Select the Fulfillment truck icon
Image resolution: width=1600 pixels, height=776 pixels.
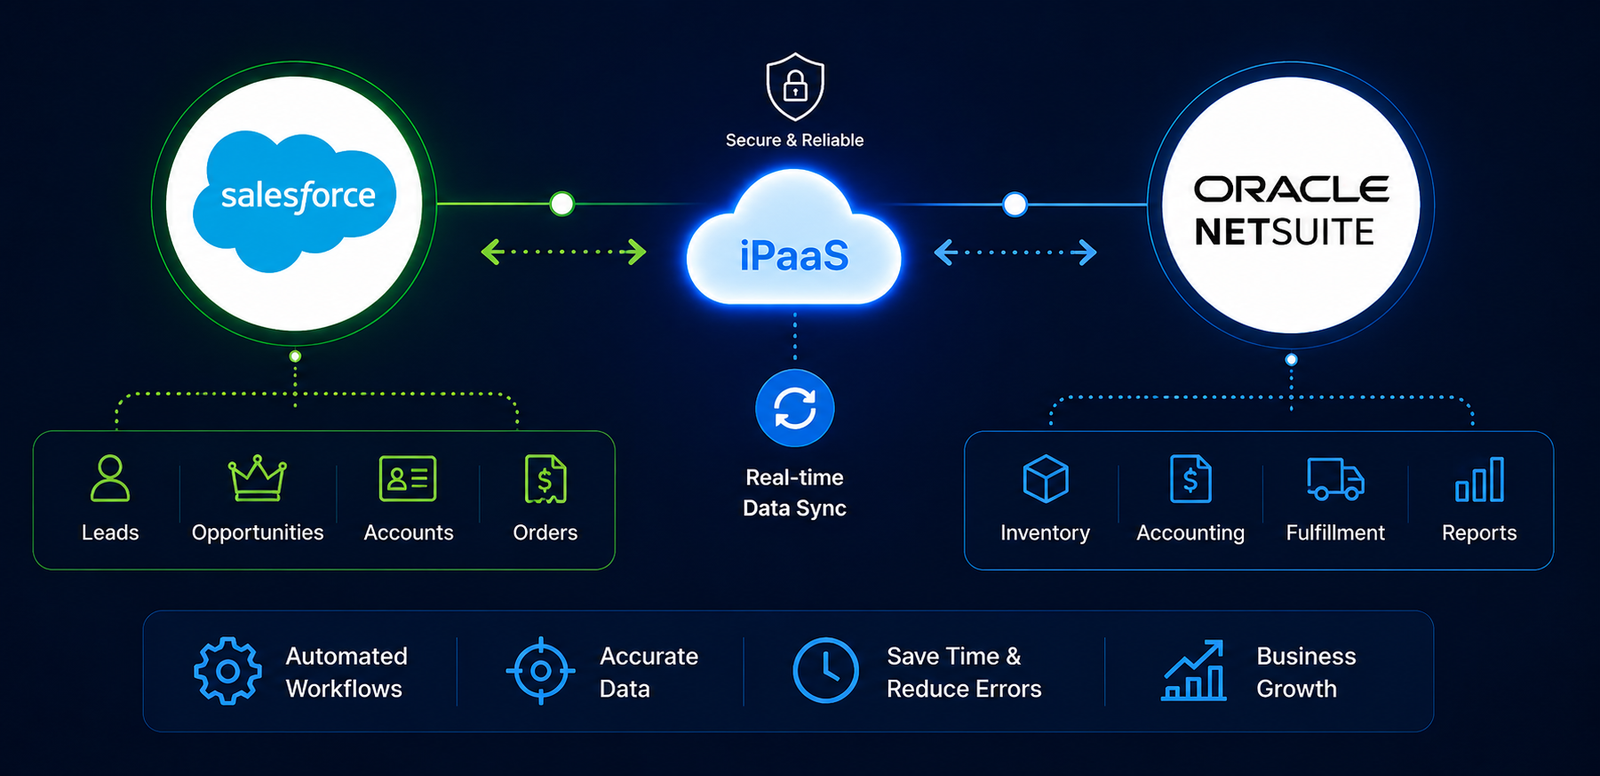click(x=1335, y=479)
